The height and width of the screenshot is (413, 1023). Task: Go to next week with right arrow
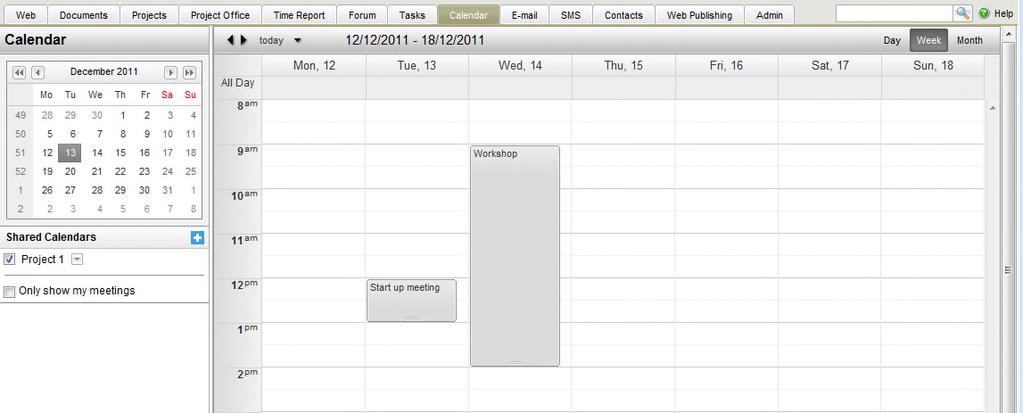(244, 40)
